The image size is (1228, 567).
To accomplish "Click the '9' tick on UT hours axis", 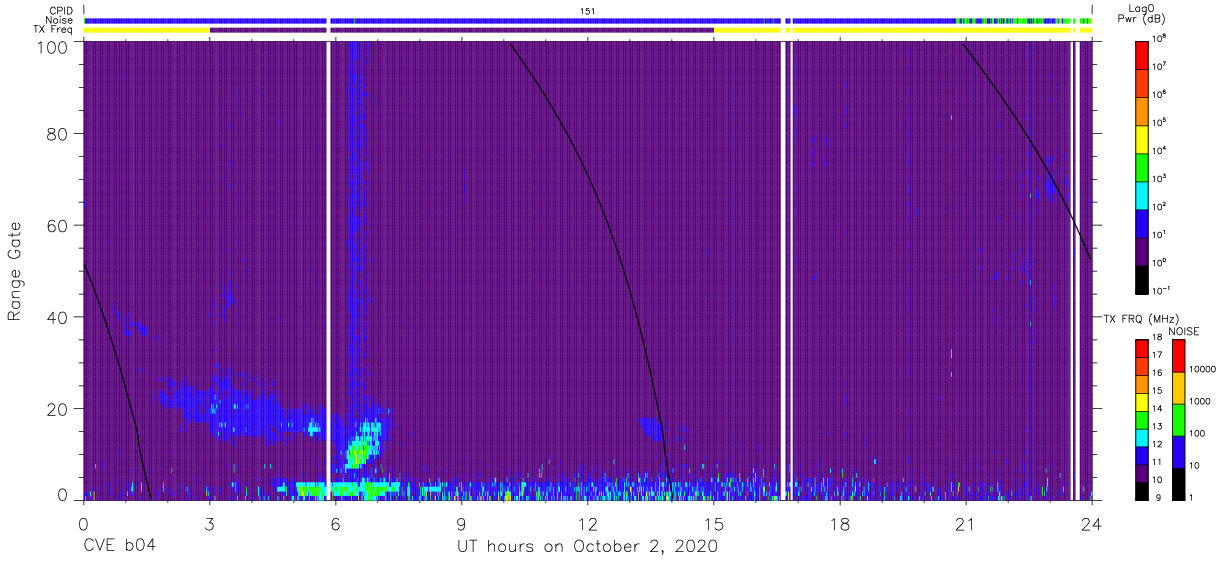I will coord(462,523).
